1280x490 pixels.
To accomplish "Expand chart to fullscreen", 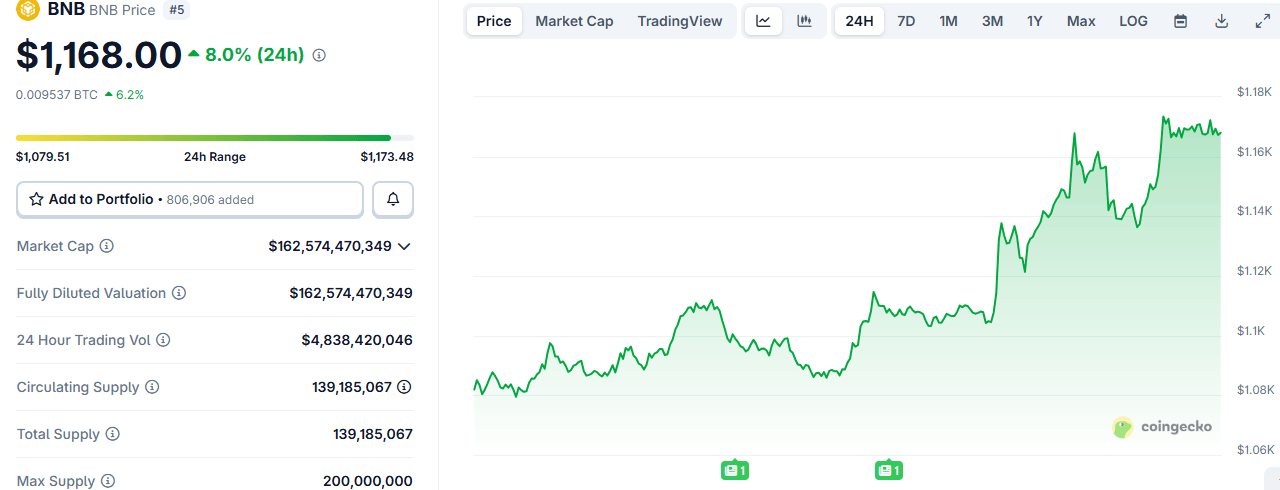I will pyautogui.click(x=1261, y=21).
